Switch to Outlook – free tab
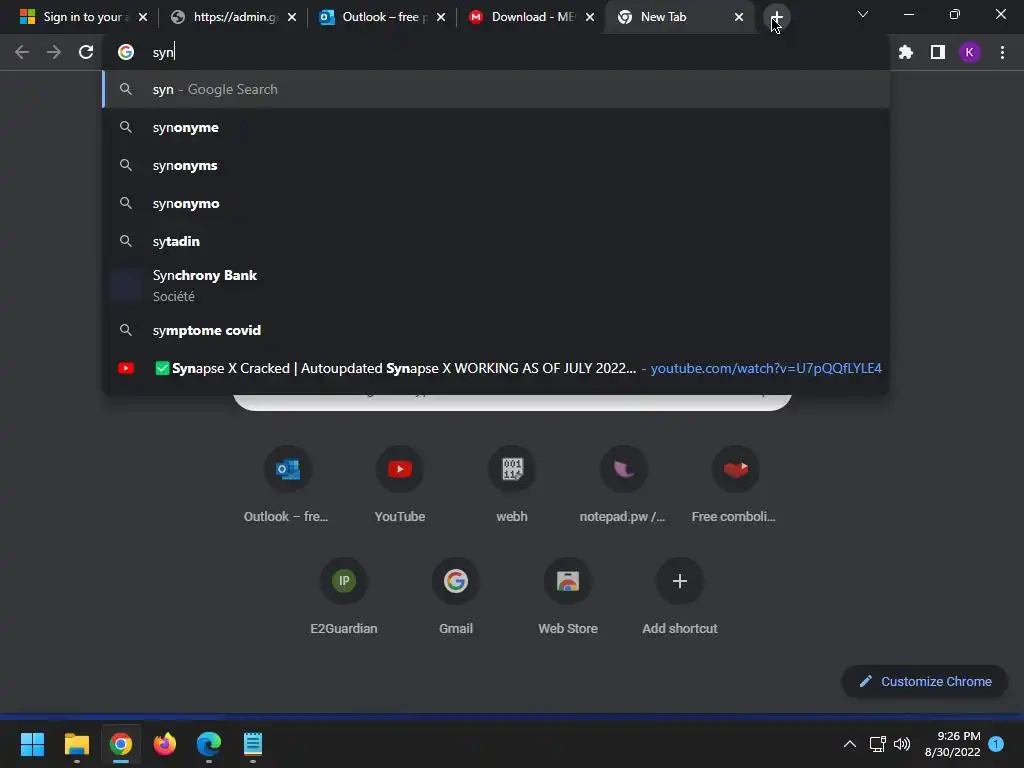 tap(383, 17)
